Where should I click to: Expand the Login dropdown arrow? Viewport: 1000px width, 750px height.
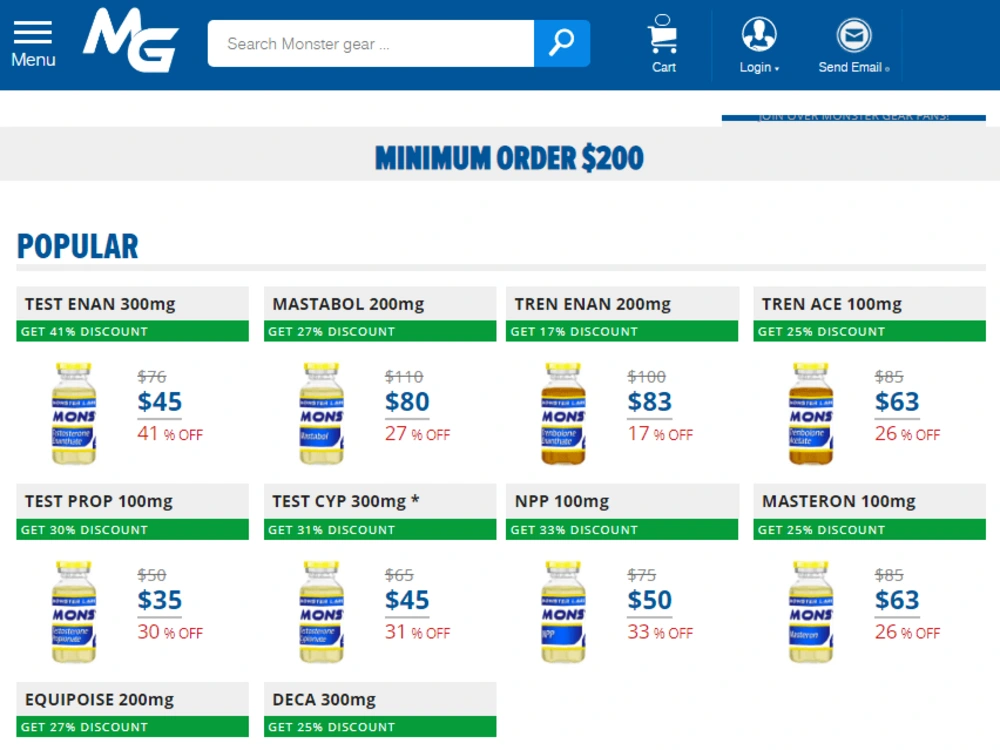pos(777,69)
